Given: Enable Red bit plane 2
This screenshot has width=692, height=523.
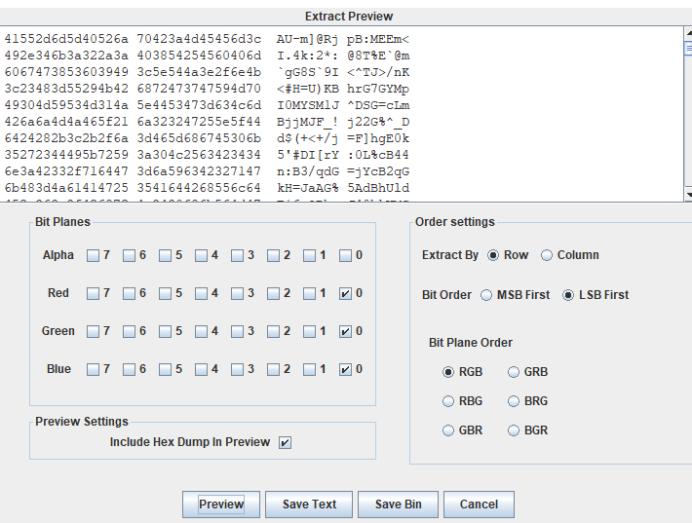Looking at the screenshot, I should click(273, 293).
